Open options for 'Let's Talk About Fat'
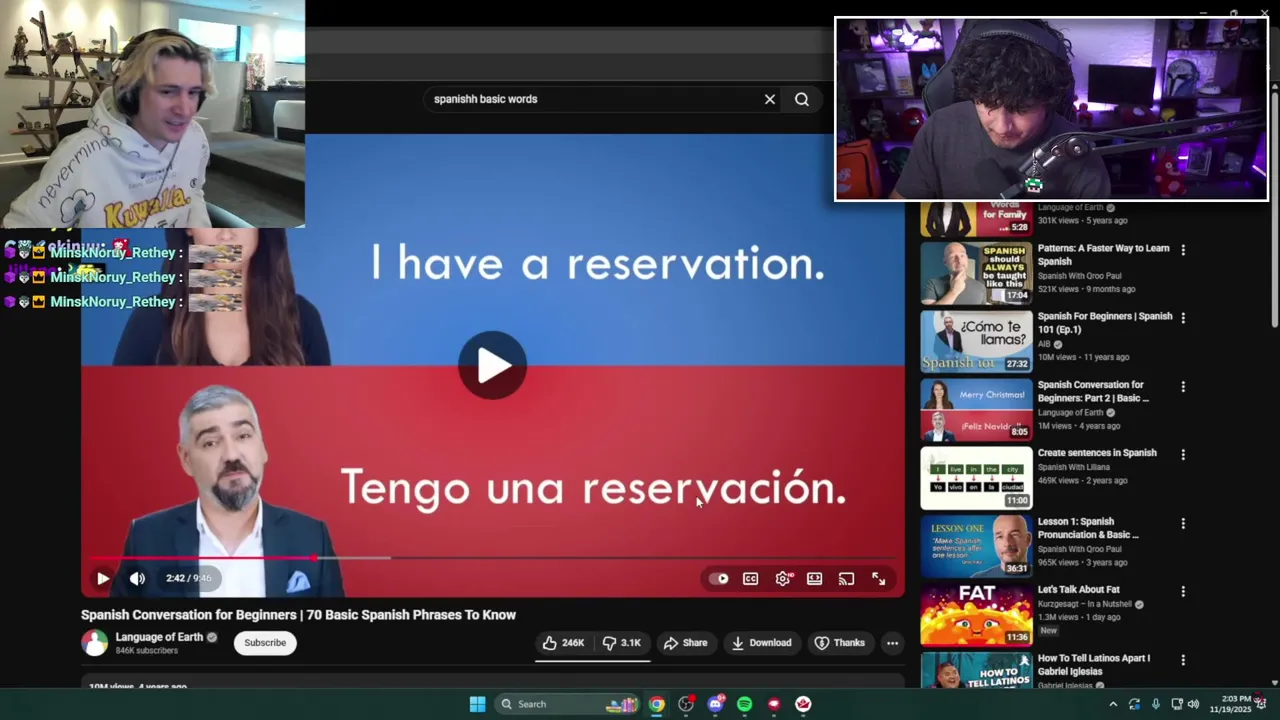This screenshot has height=720, width=1280. [x=1183, y=592]
